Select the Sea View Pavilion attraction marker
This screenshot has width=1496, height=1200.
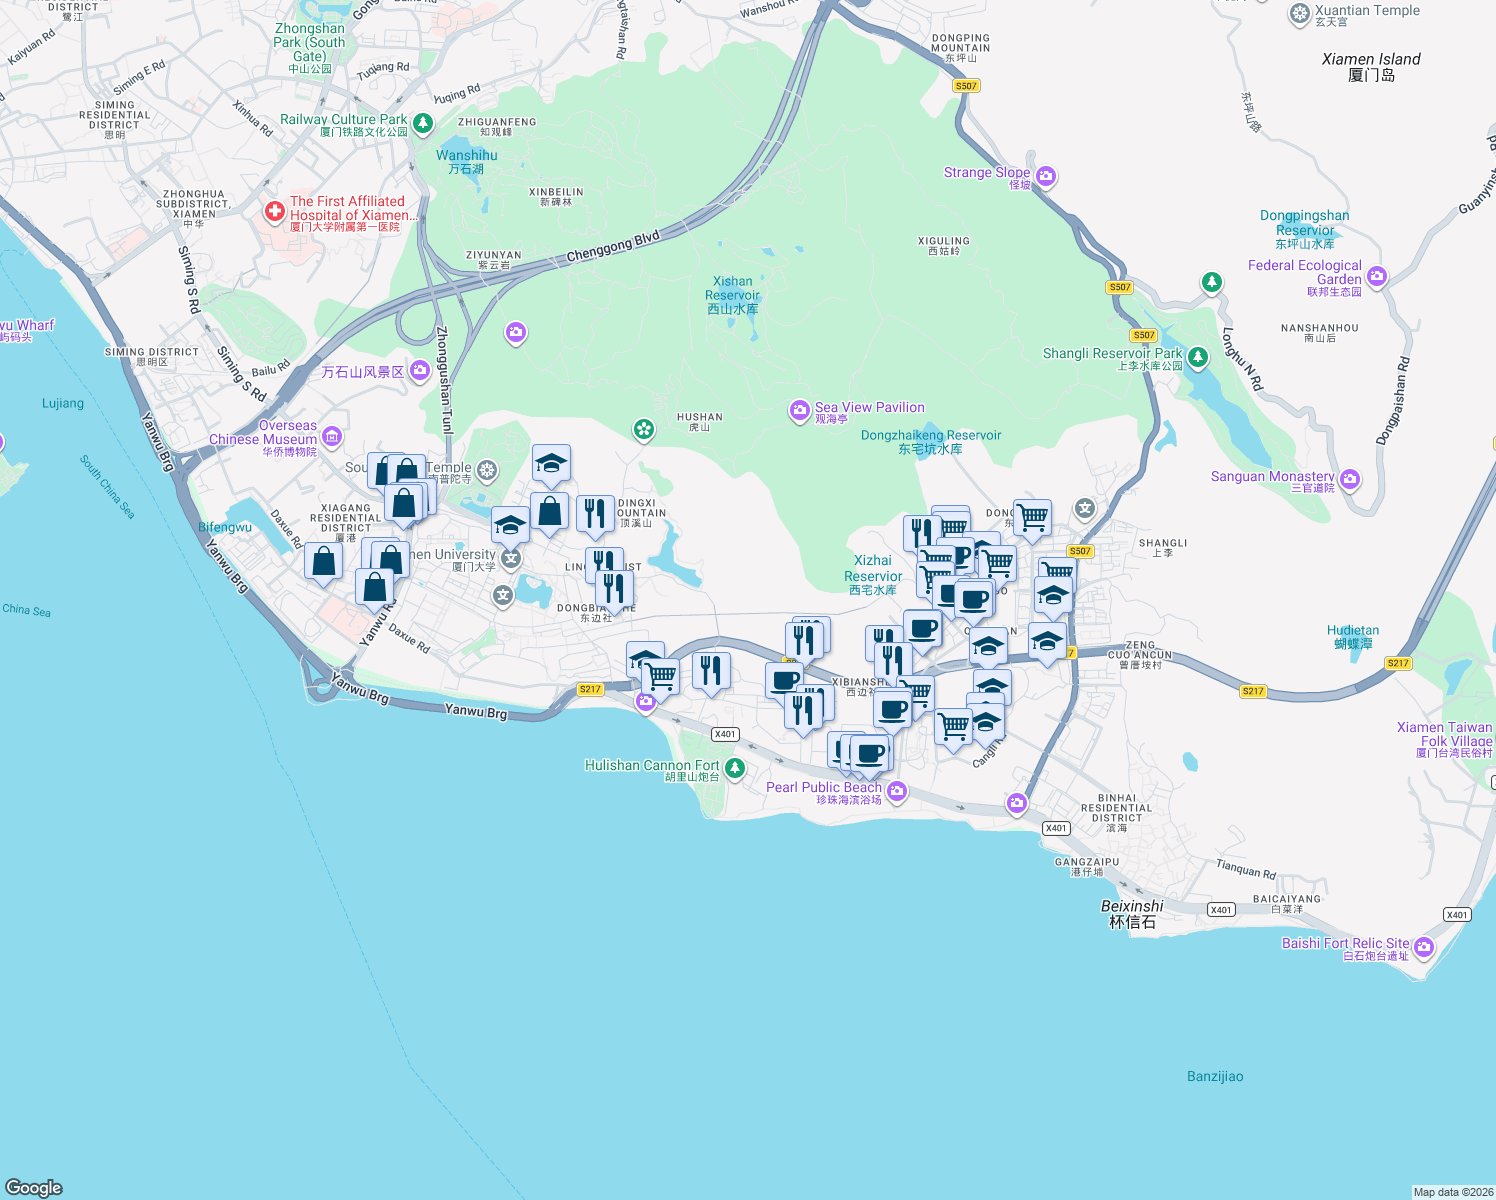pyautogui.click(x=798, y=411)
